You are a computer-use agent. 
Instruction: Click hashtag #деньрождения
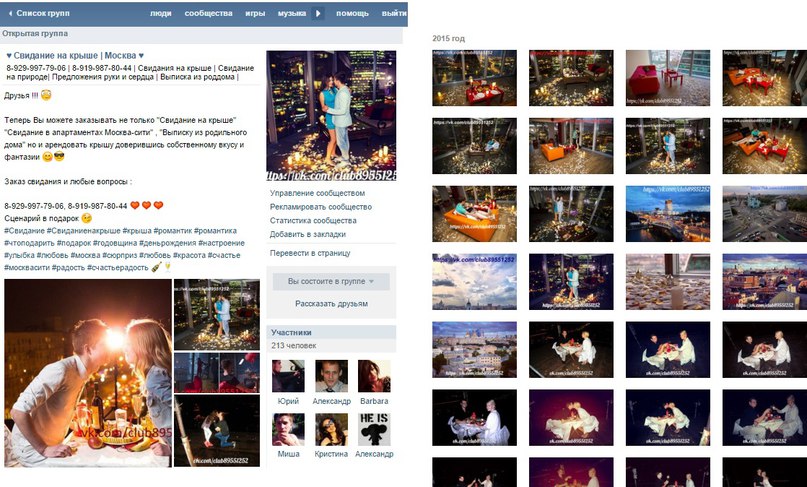pos(167,243)
